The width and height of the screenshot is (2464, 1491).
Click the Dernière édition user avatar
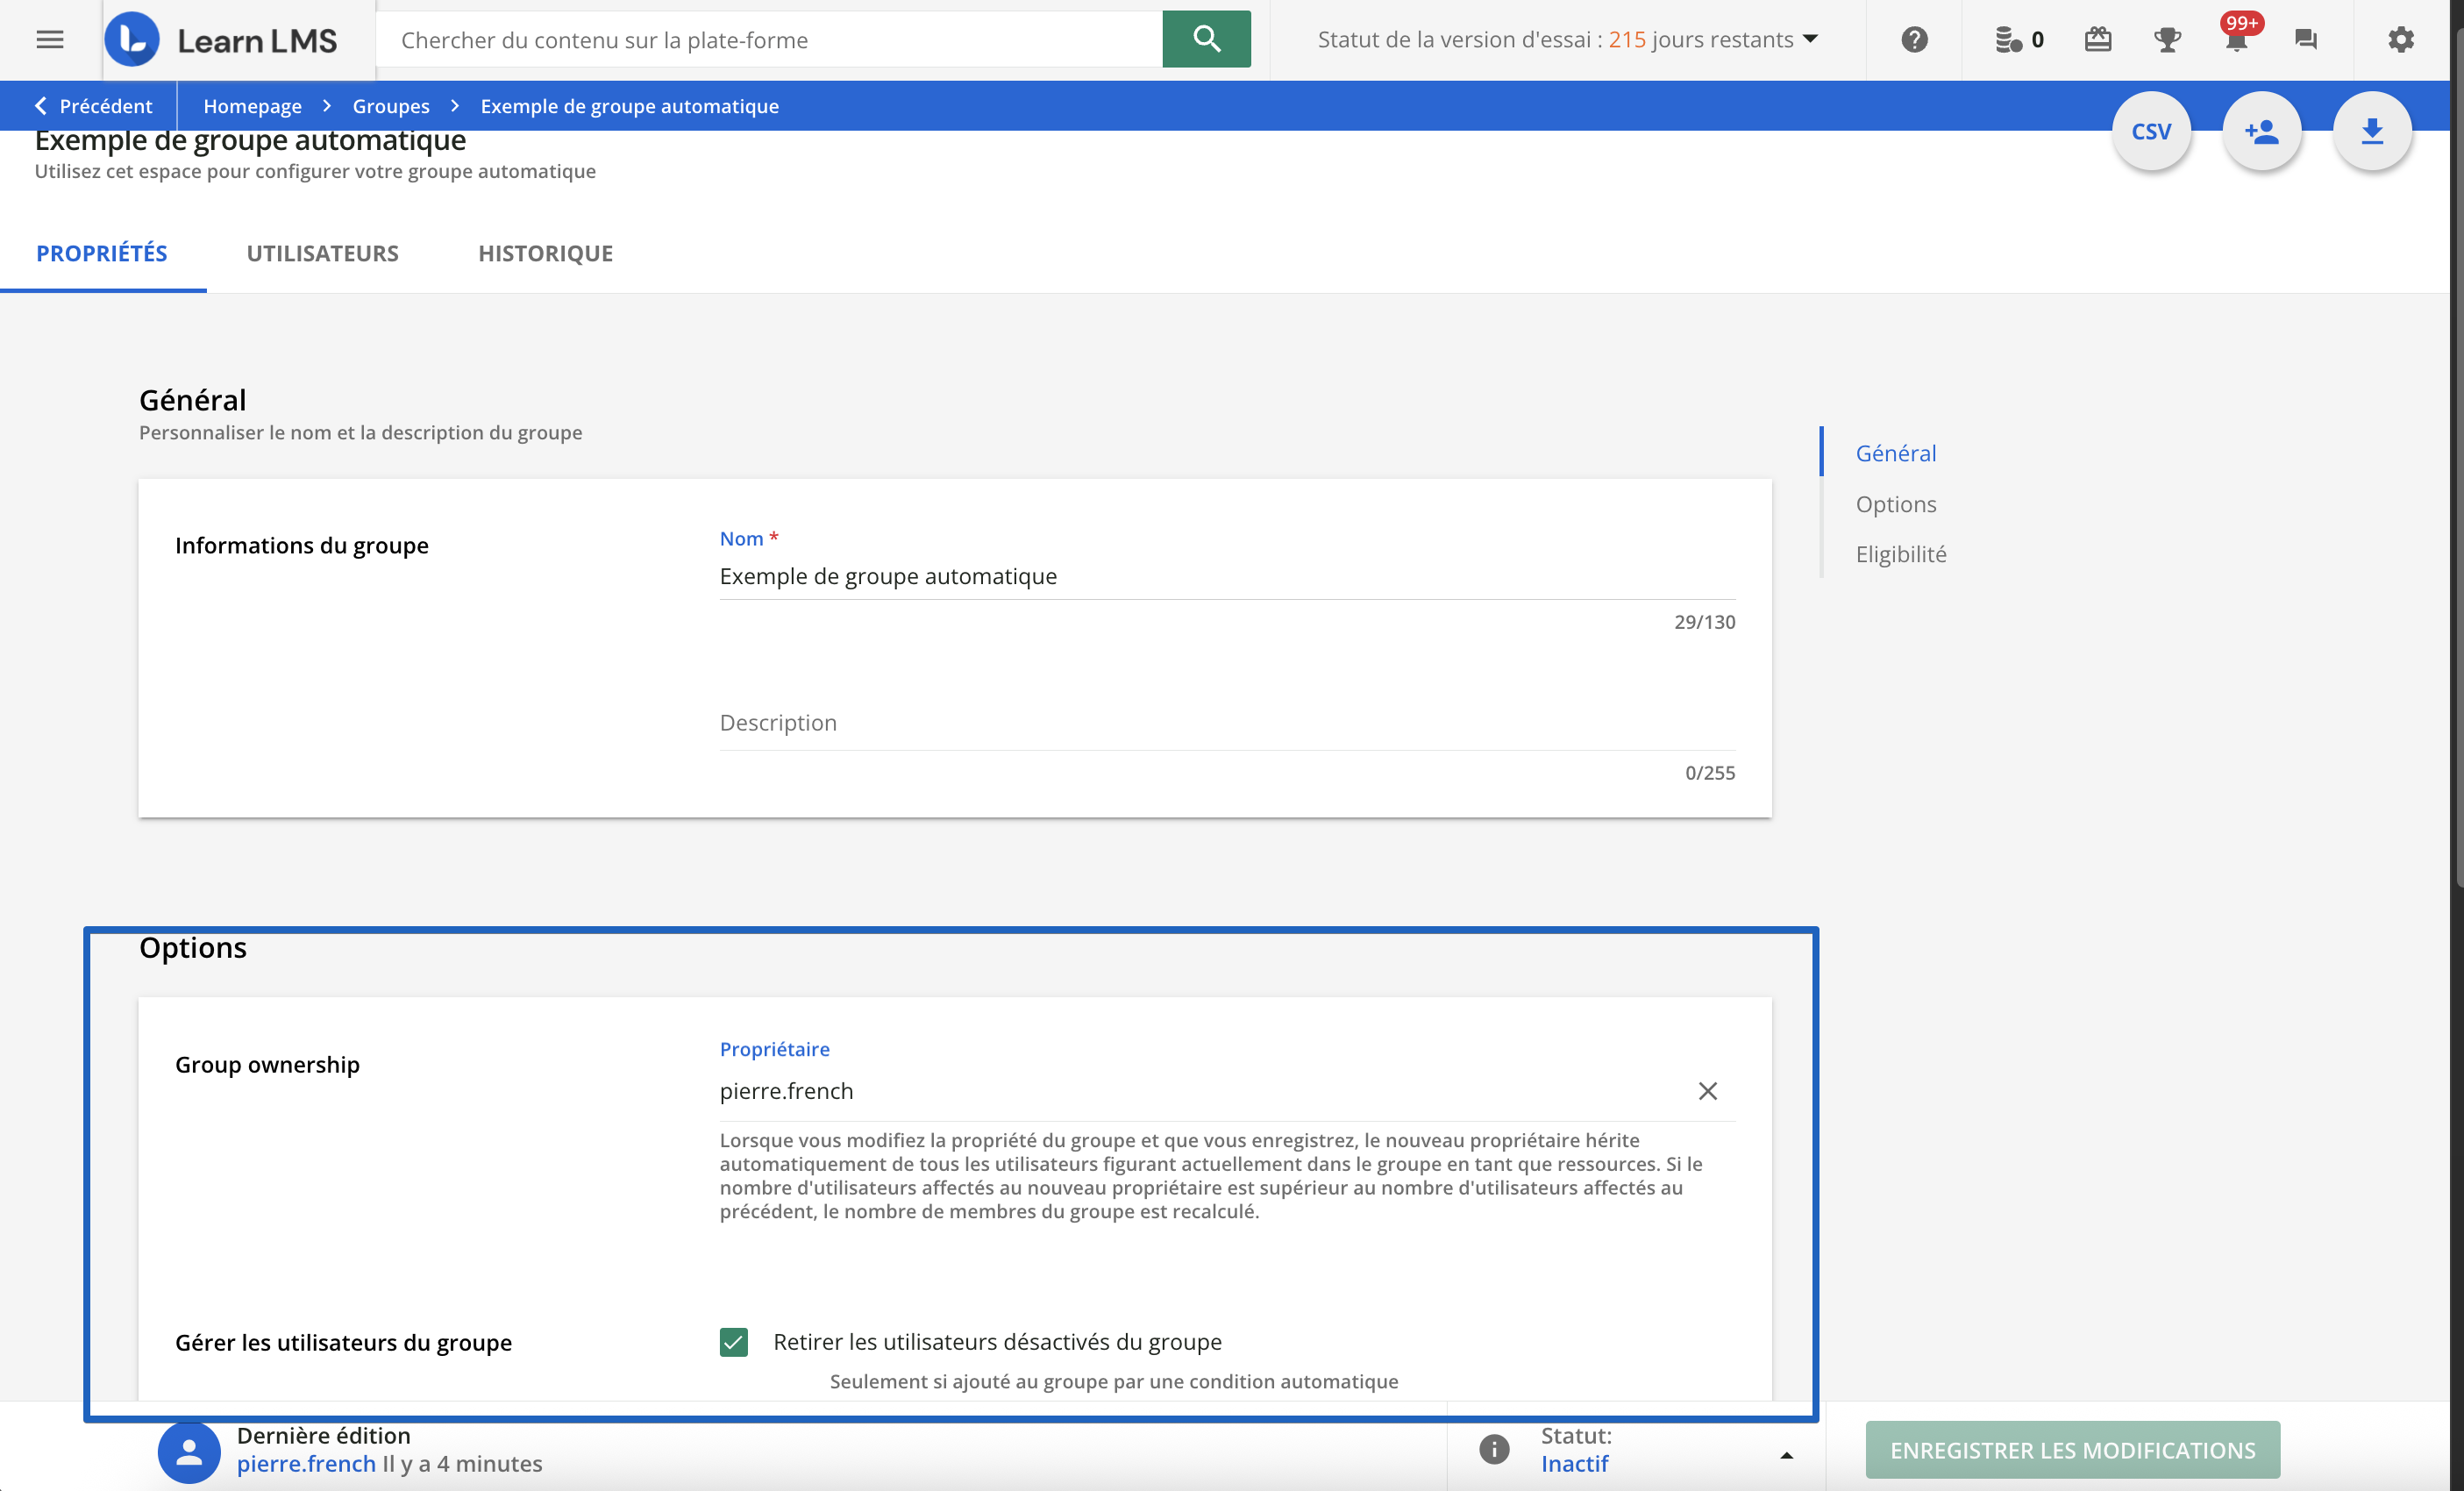[188, 1451]
